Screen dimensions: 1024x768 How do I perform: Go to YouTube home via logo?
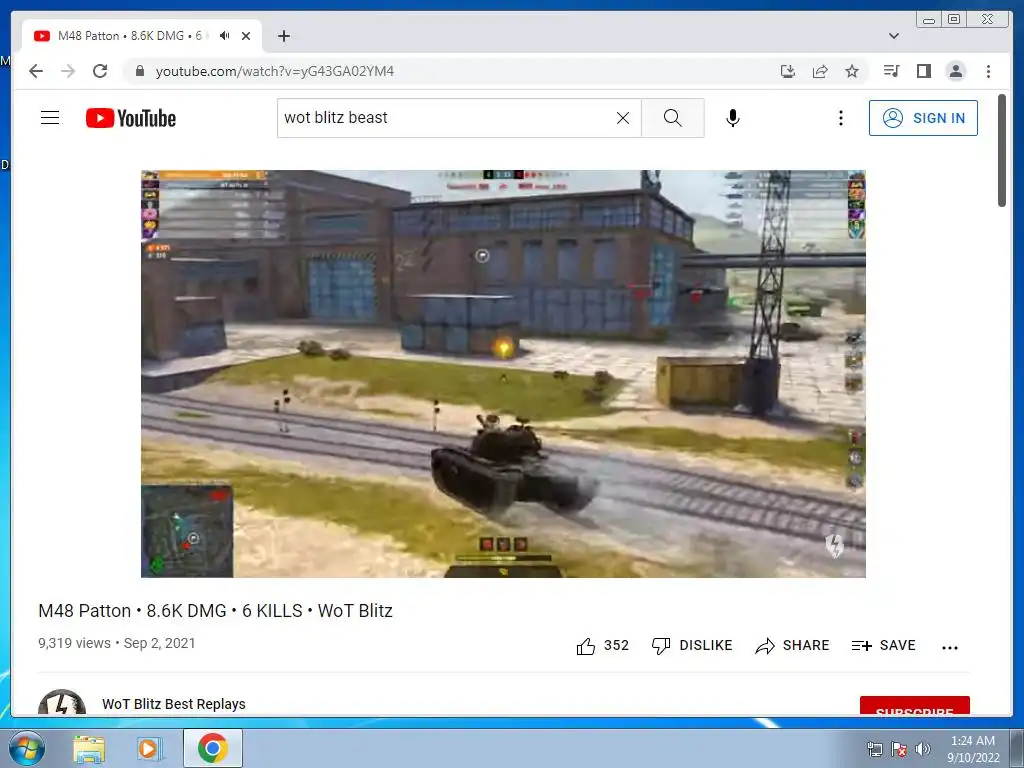[131, 118]
